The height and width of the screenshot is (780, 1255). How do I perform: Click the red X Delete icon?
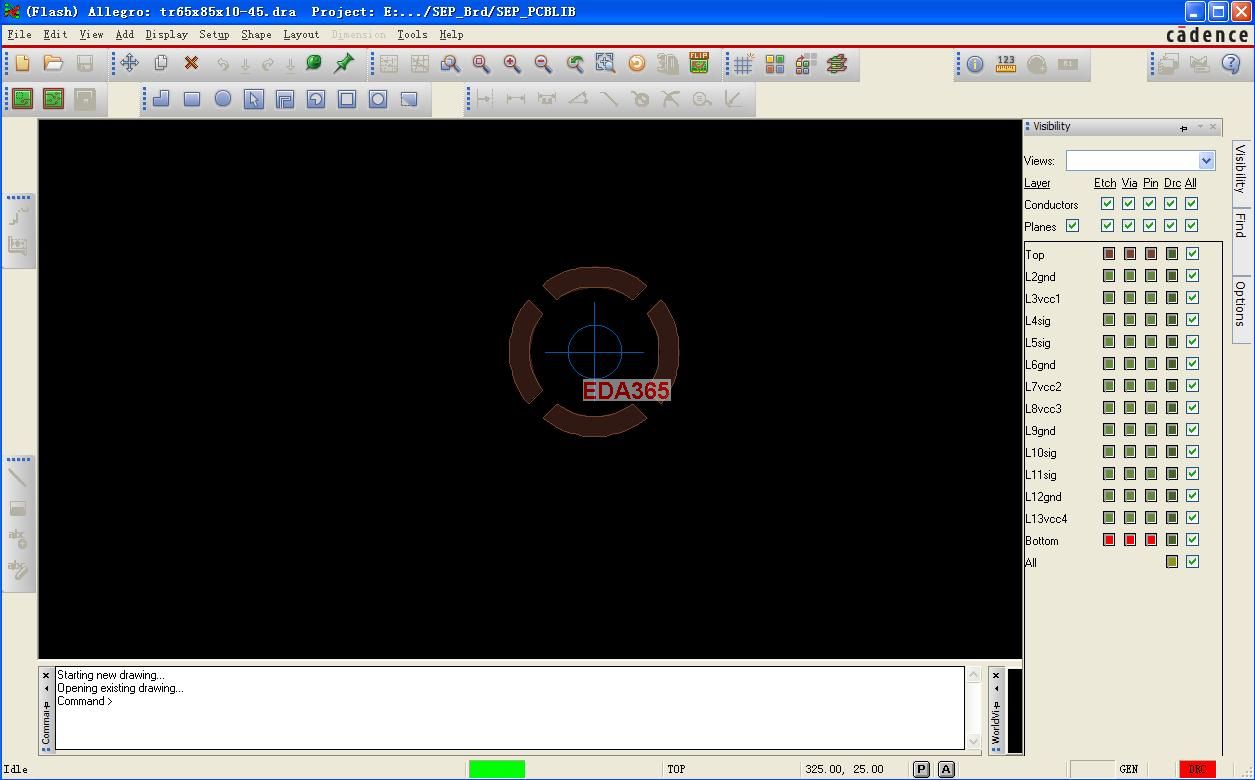[191, 63]
